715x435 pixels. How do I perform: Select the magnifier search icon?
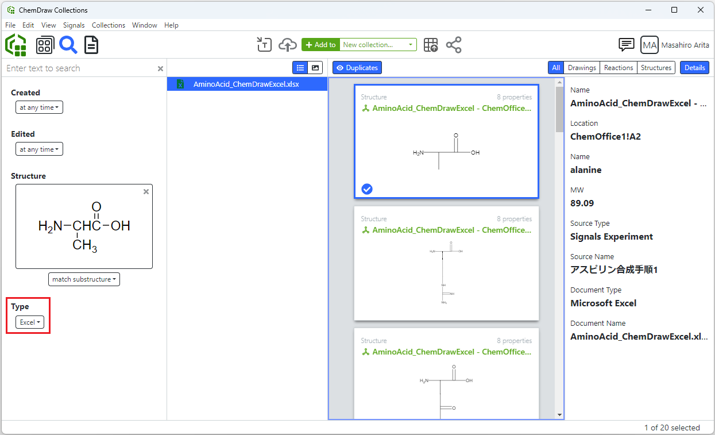tap(68, 45)
